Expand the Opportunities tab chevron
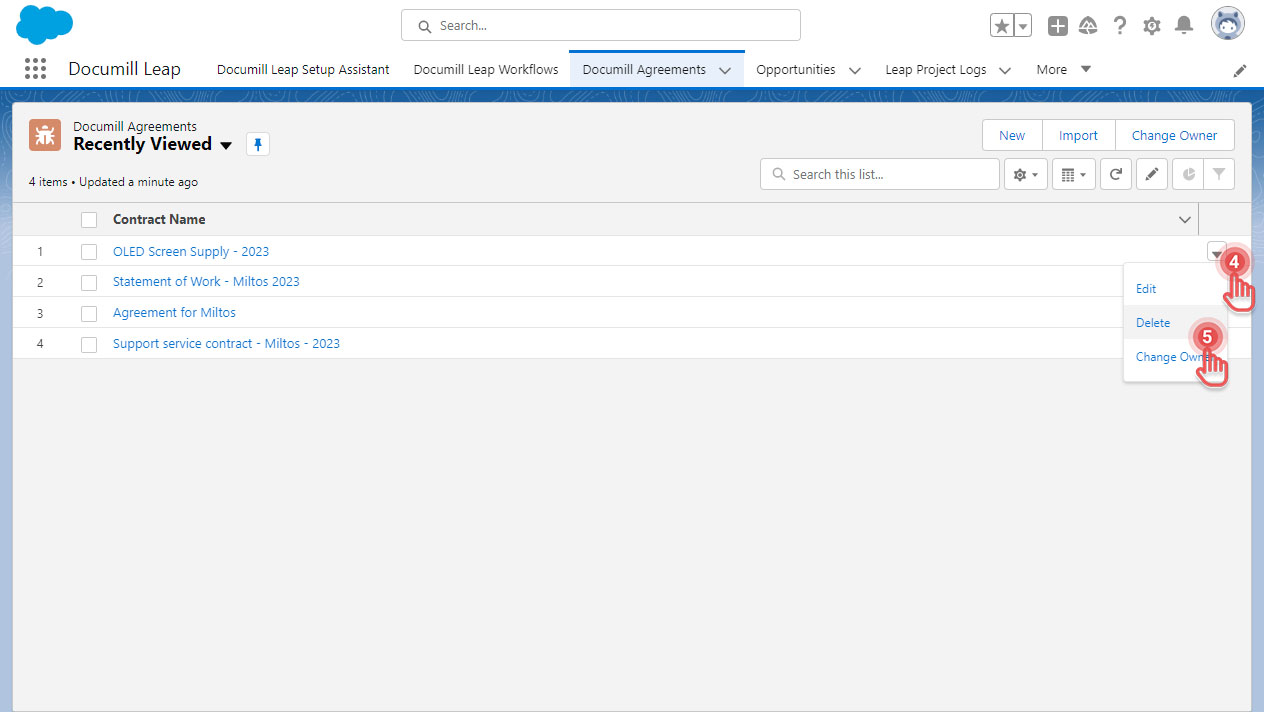 pos(855,70)
